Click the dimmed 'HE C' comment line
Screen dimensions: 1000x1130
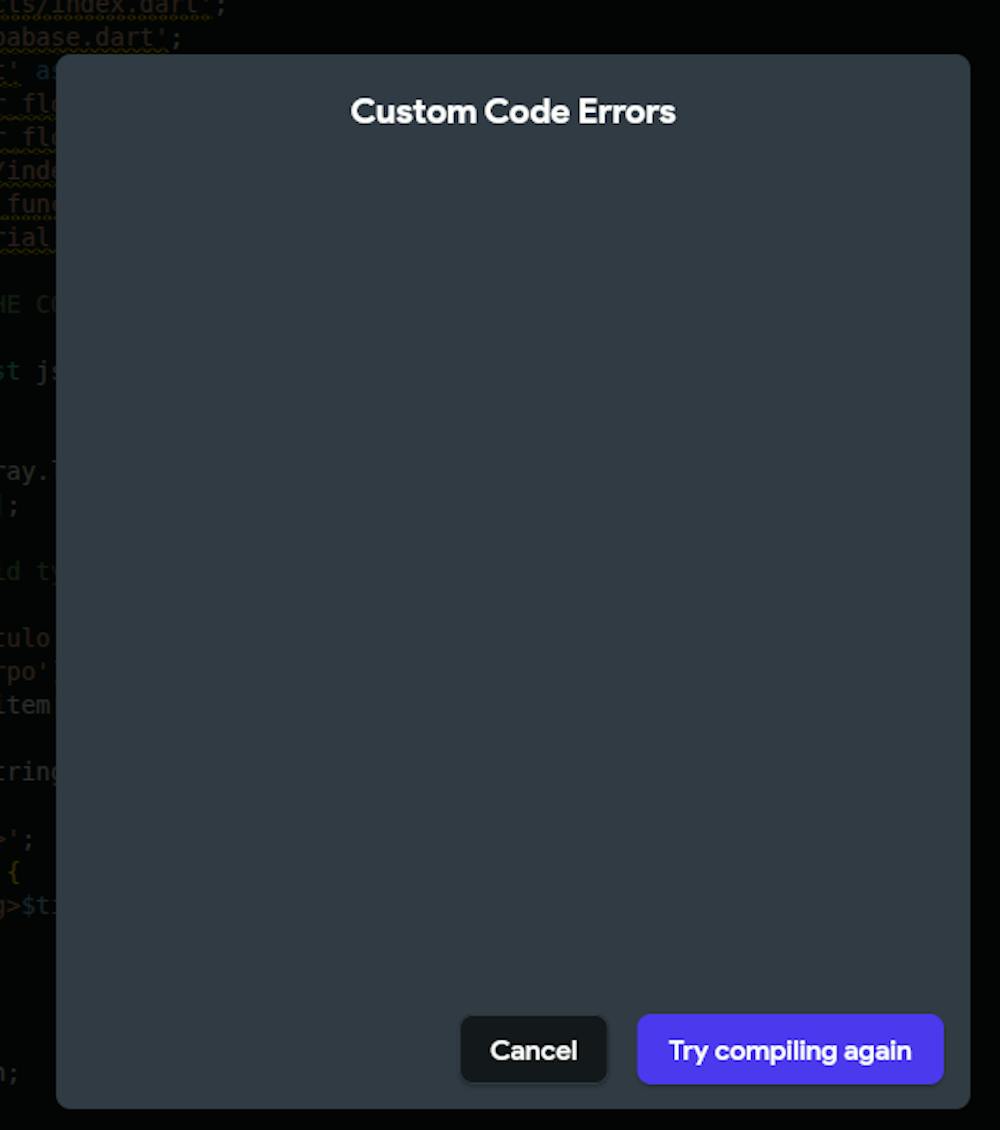(28, 304)
